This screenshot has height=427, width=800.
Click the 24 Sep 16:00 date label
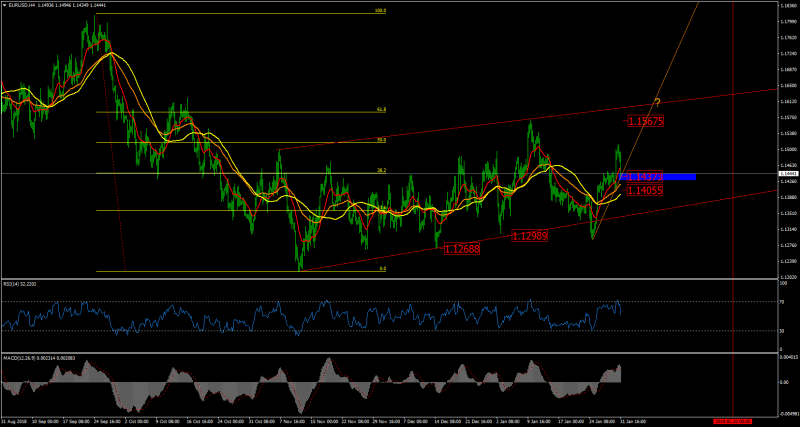(107, 422)
